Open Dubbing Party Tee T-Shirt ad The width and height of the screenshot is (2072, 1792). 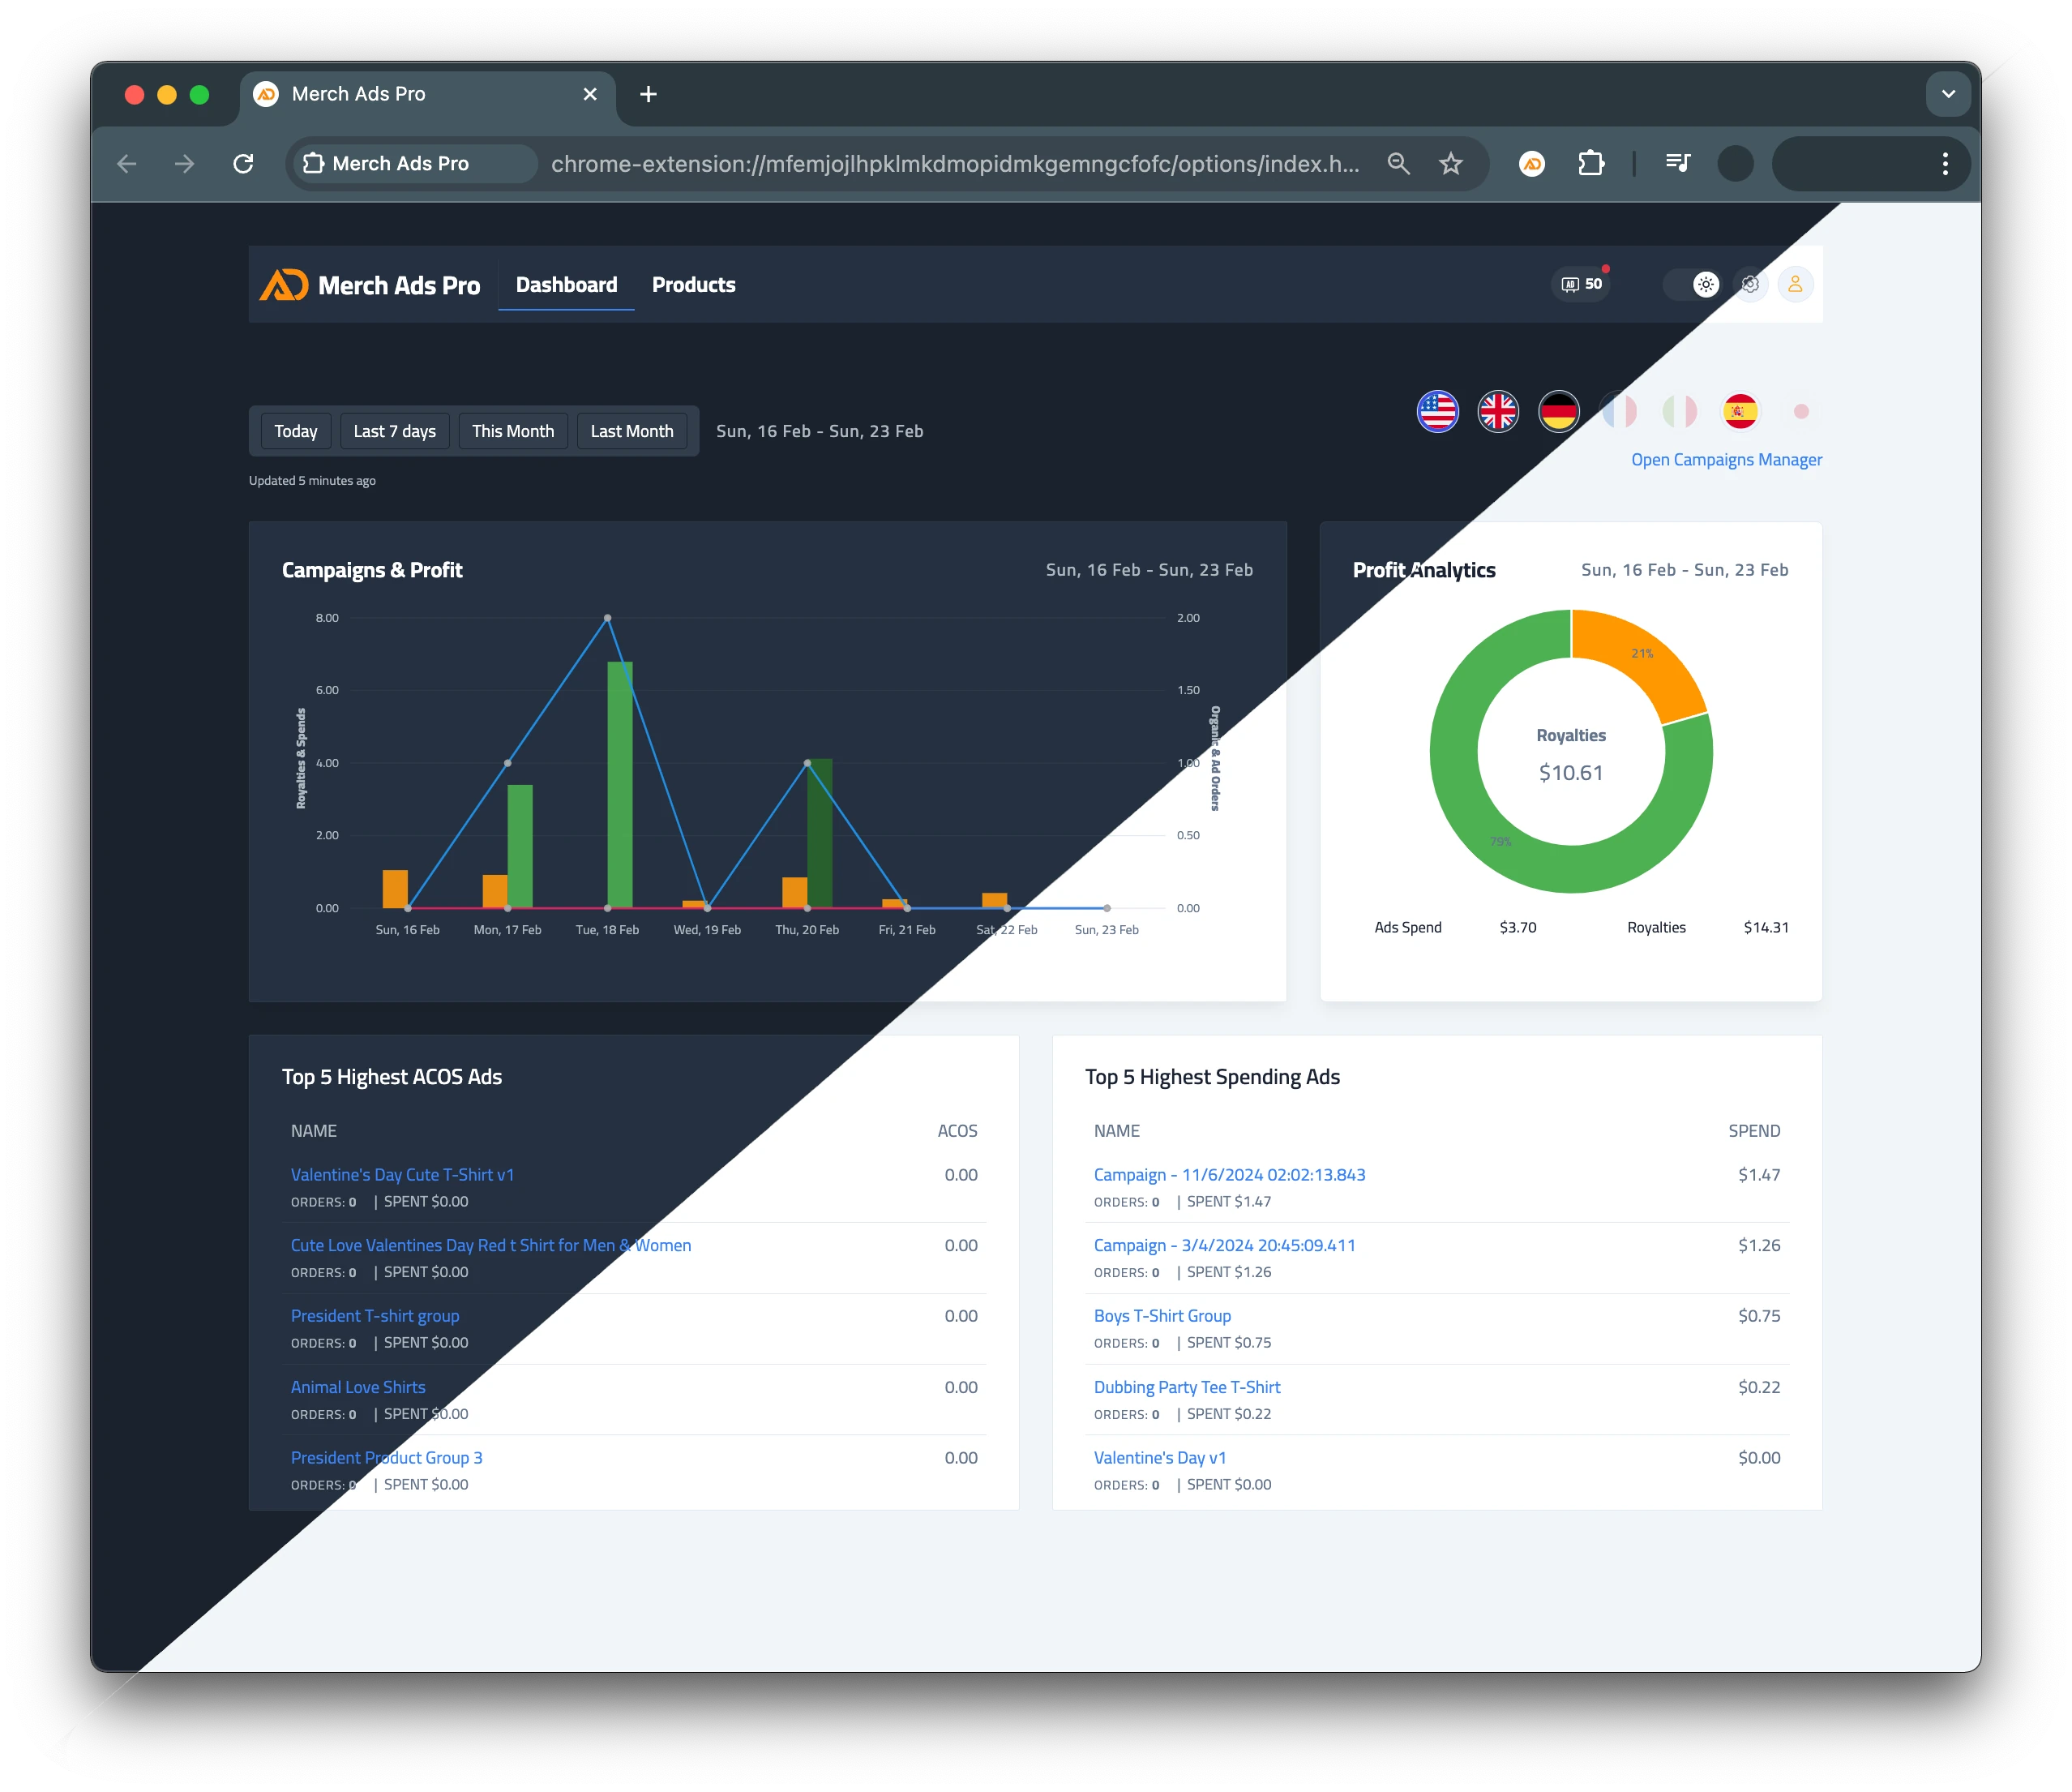(1187, 1387)
